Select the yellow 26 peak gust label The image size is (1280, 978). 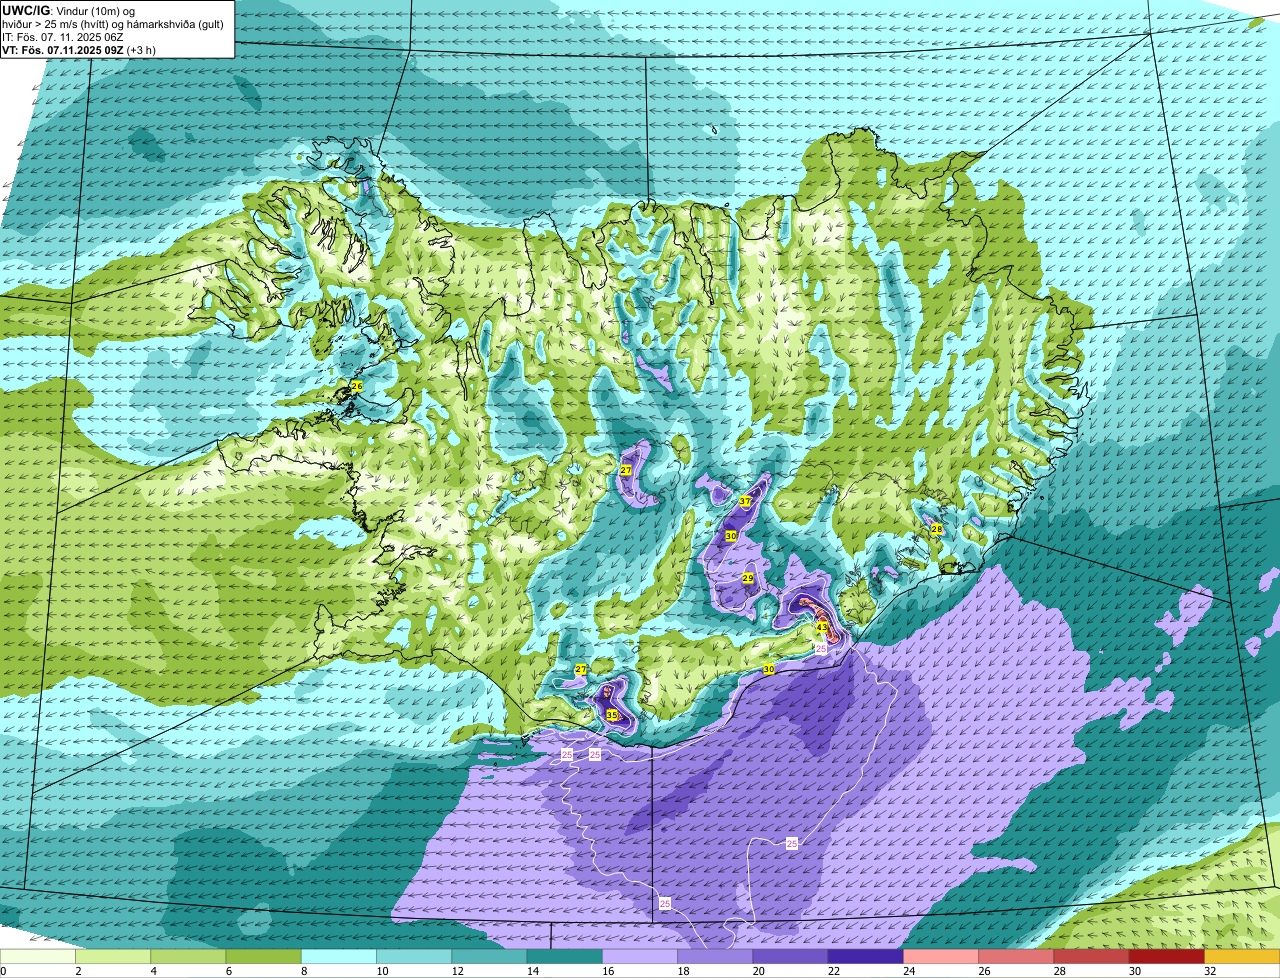point(357,386)
